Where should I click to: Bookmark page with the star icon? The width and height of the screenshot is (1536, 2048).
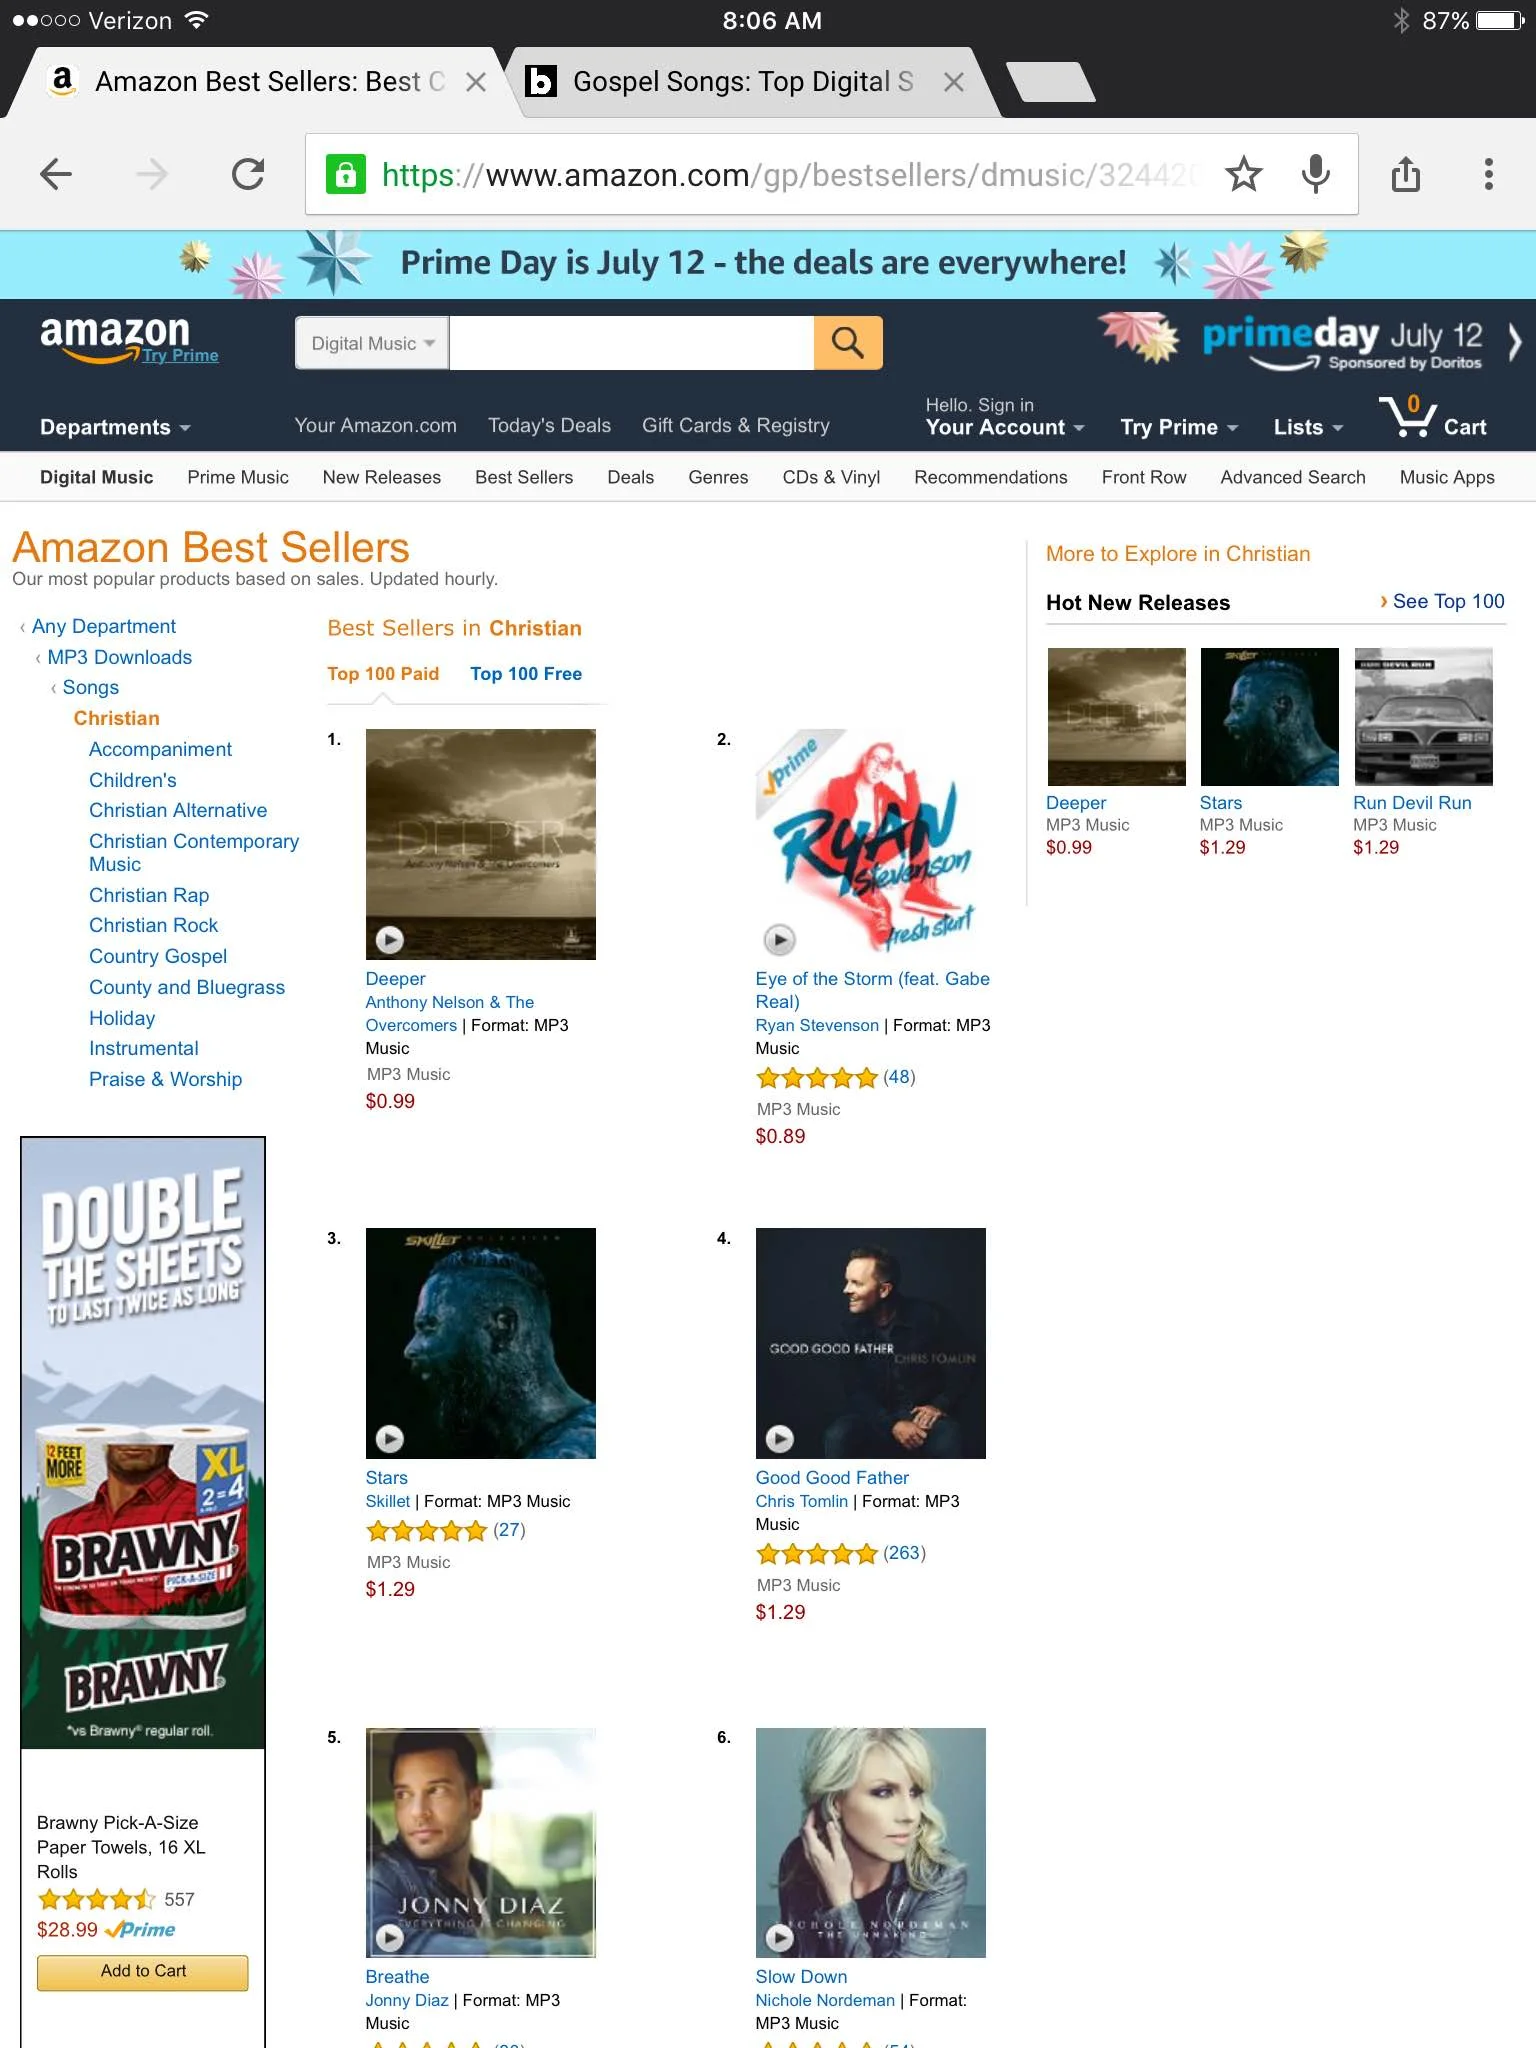tap(1243, 174)
